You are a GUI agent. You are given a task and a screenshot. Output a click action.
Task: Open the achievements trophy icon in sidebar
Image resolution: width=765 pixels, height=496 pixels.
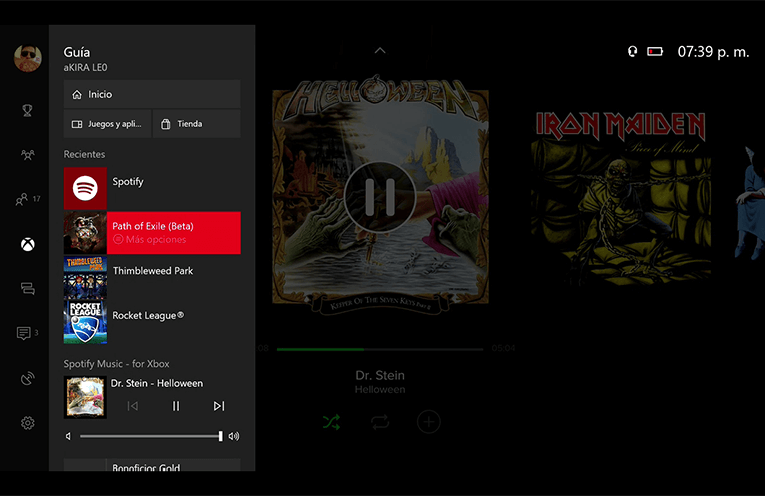(x=27, y=111)
